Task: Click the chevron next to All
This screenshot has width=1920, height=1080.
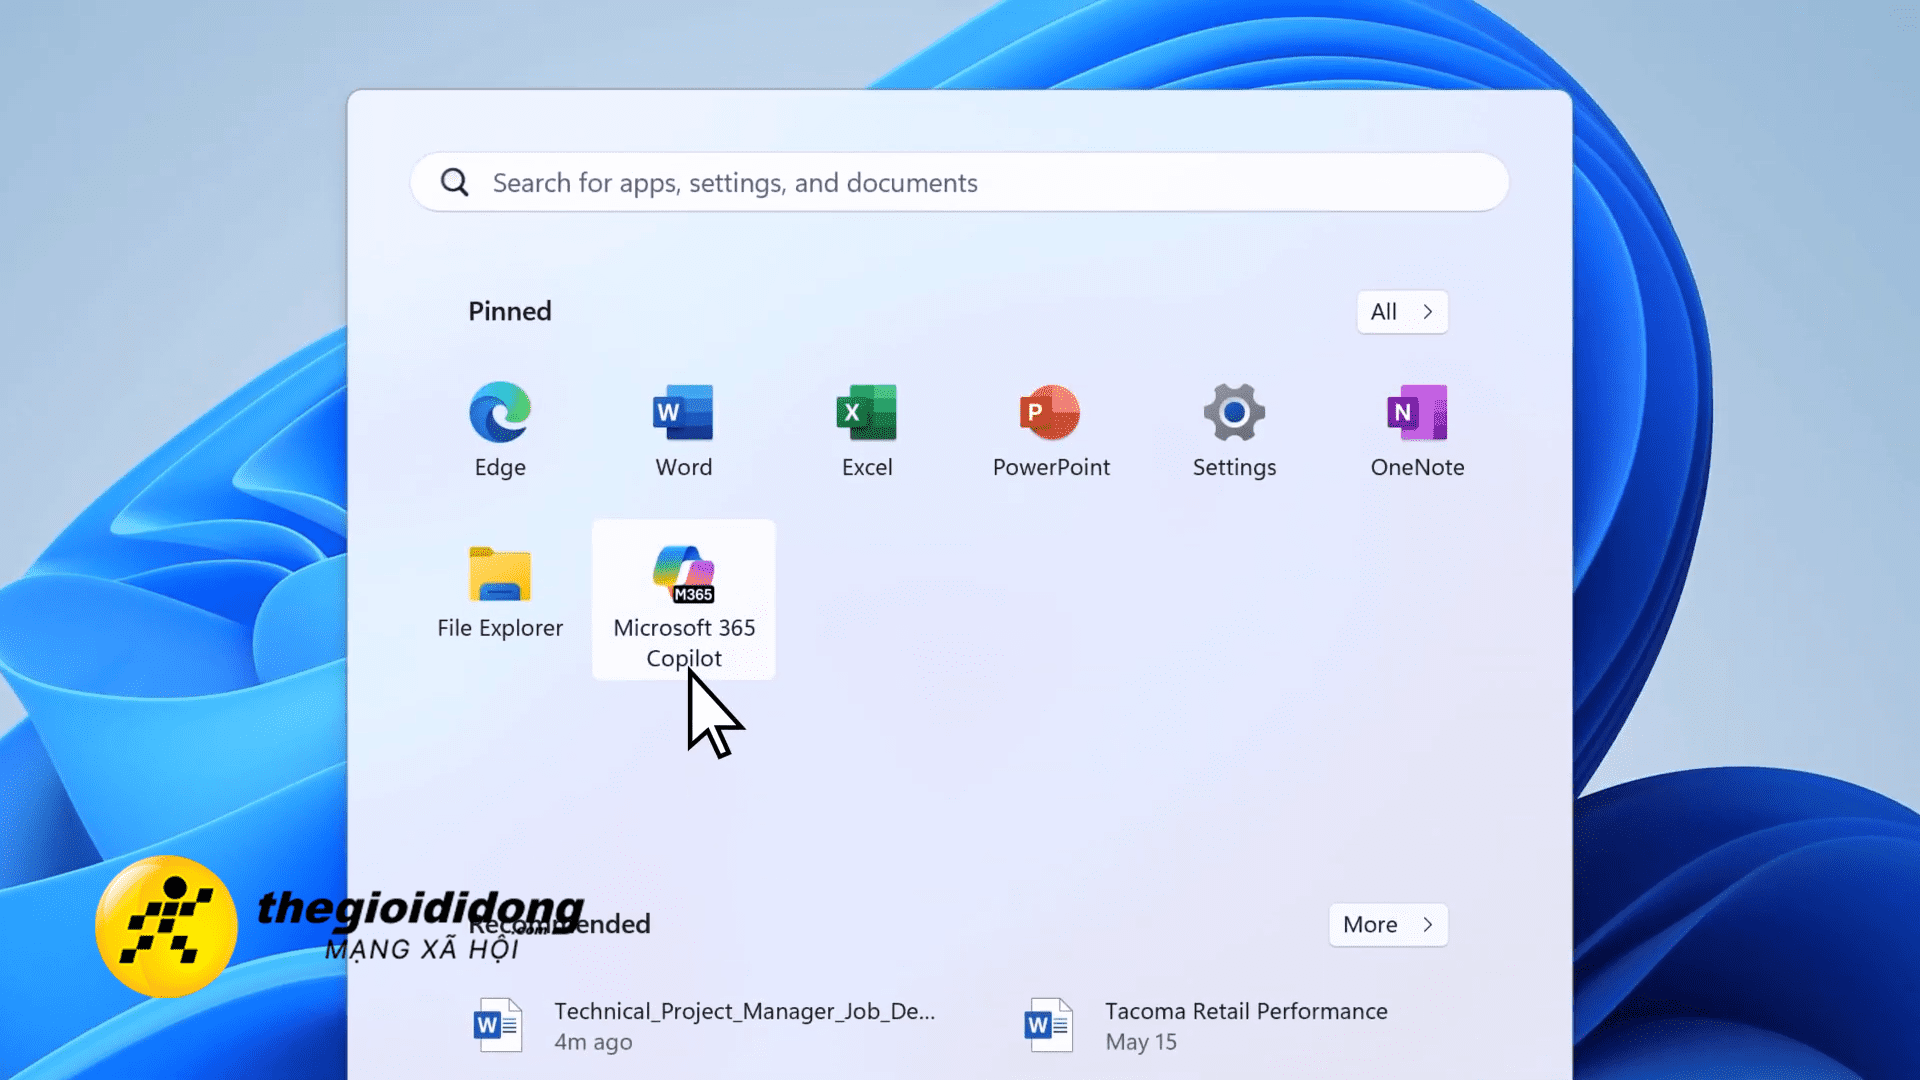Action: pos(1428,312)
